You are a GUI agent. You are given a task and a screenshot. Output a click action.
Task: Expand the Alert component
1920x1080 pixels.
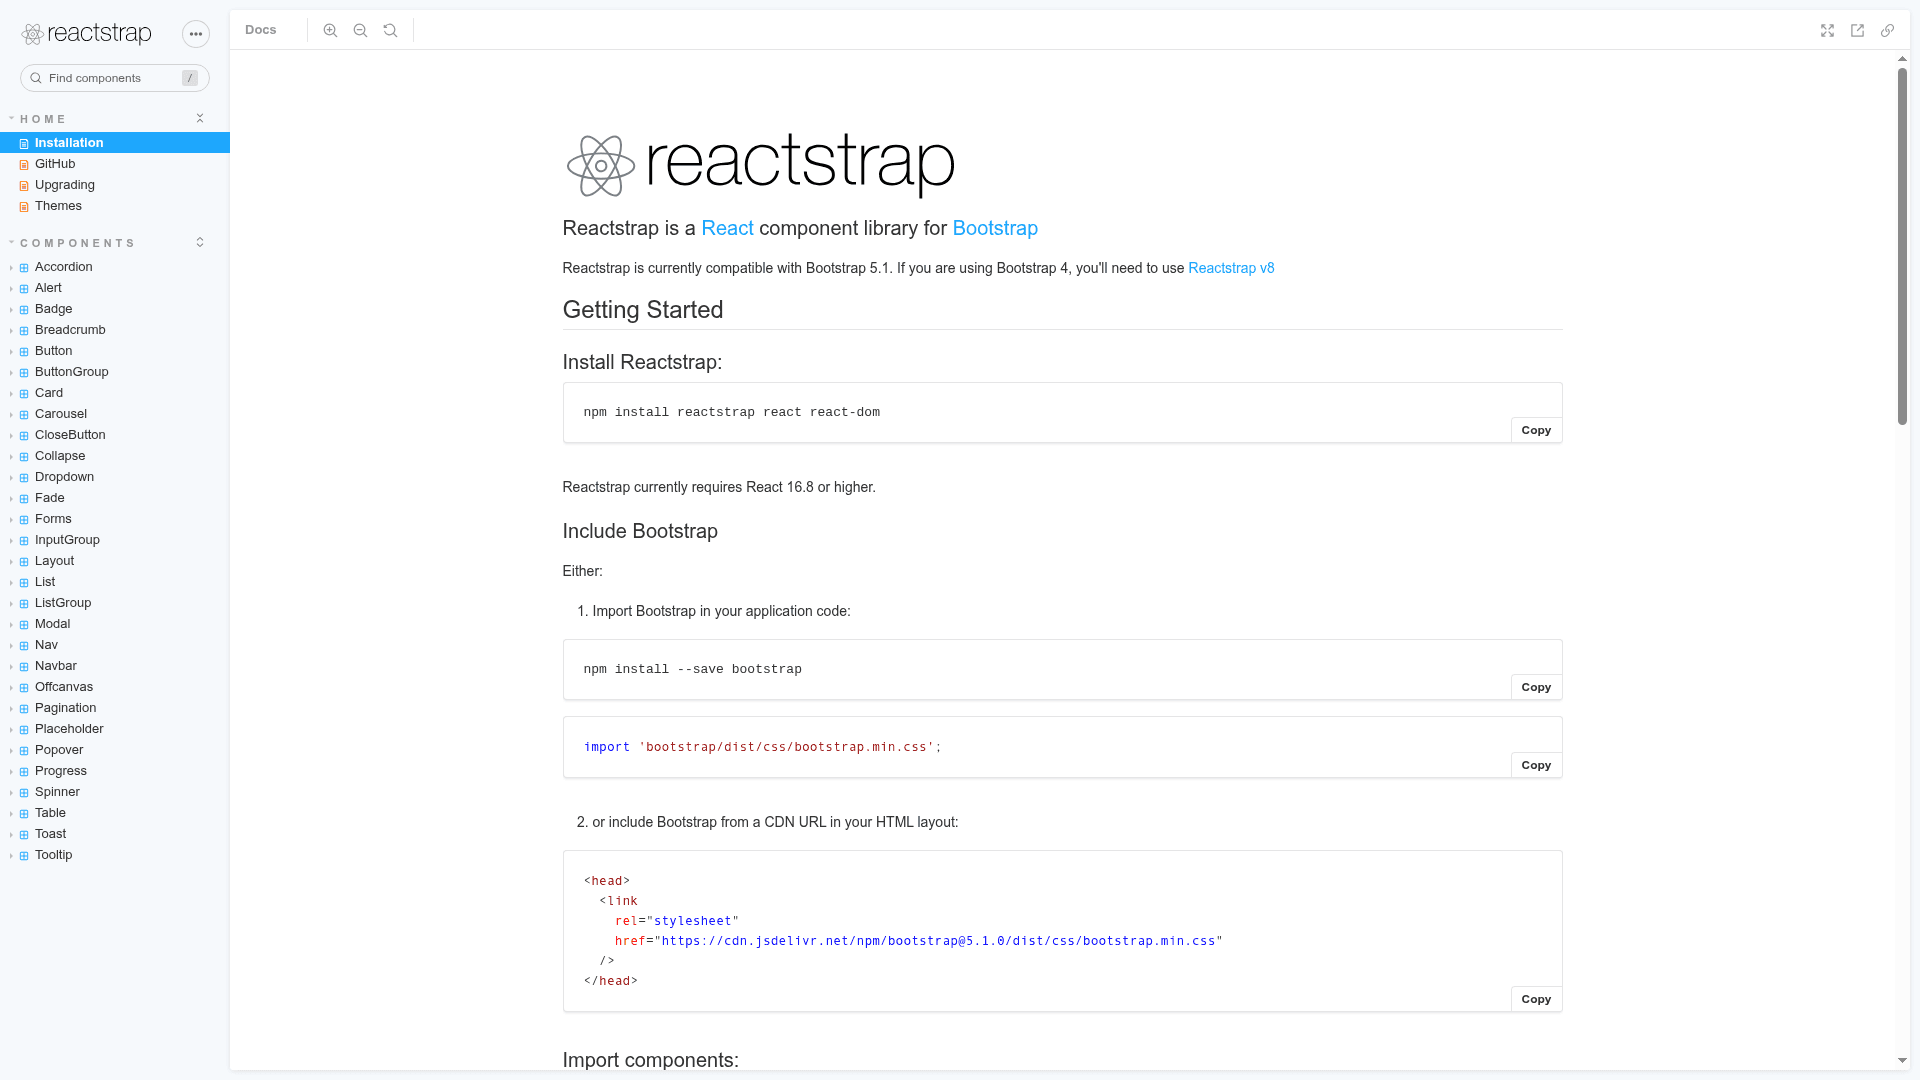[115, 288]
